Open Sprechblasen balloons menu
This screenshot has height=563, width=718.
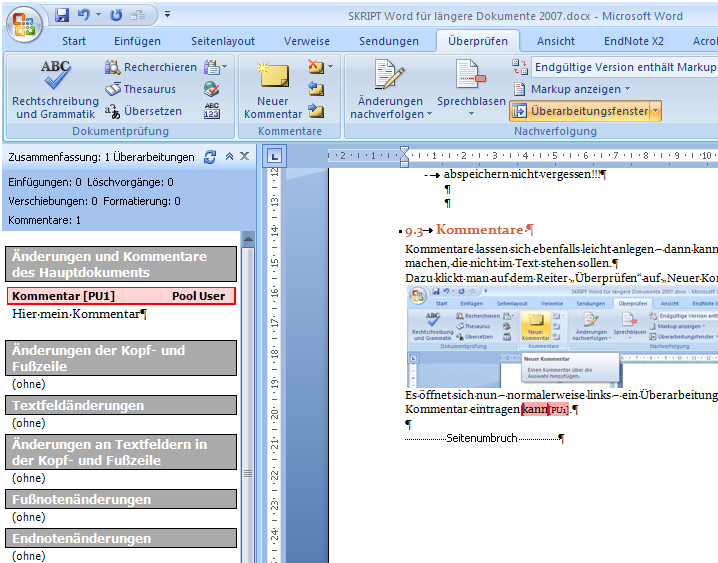[x=471, y=89]
